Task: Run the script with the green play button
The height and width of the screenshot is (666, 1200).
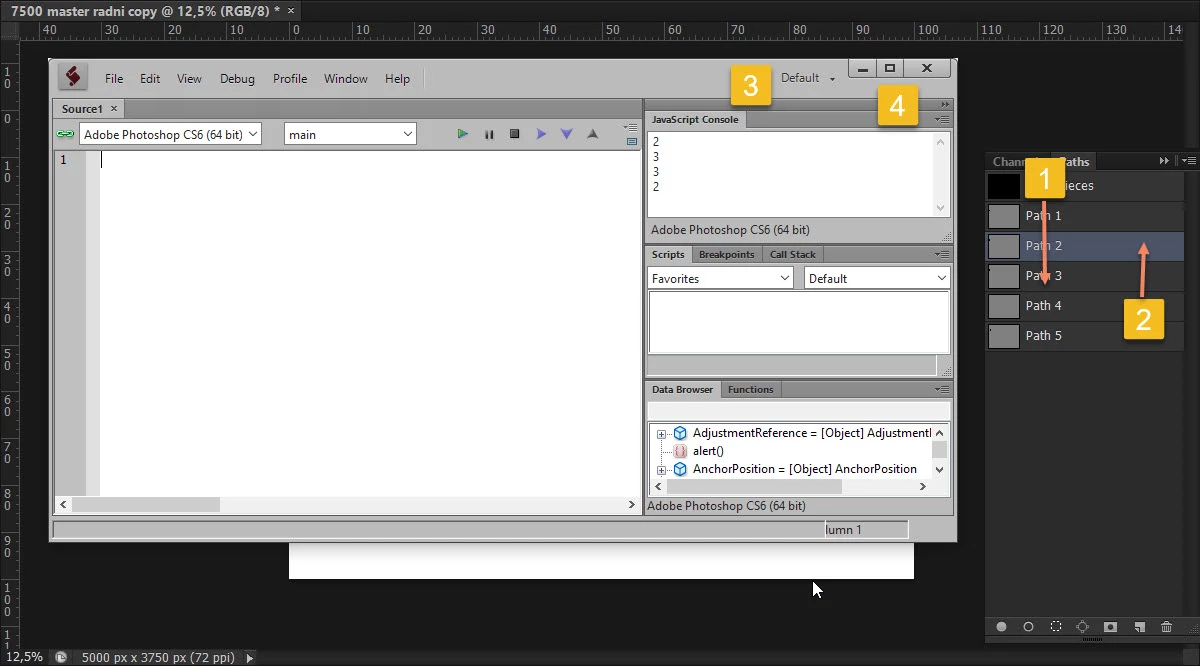Action: pyautogui.click(x=462, y=134)
